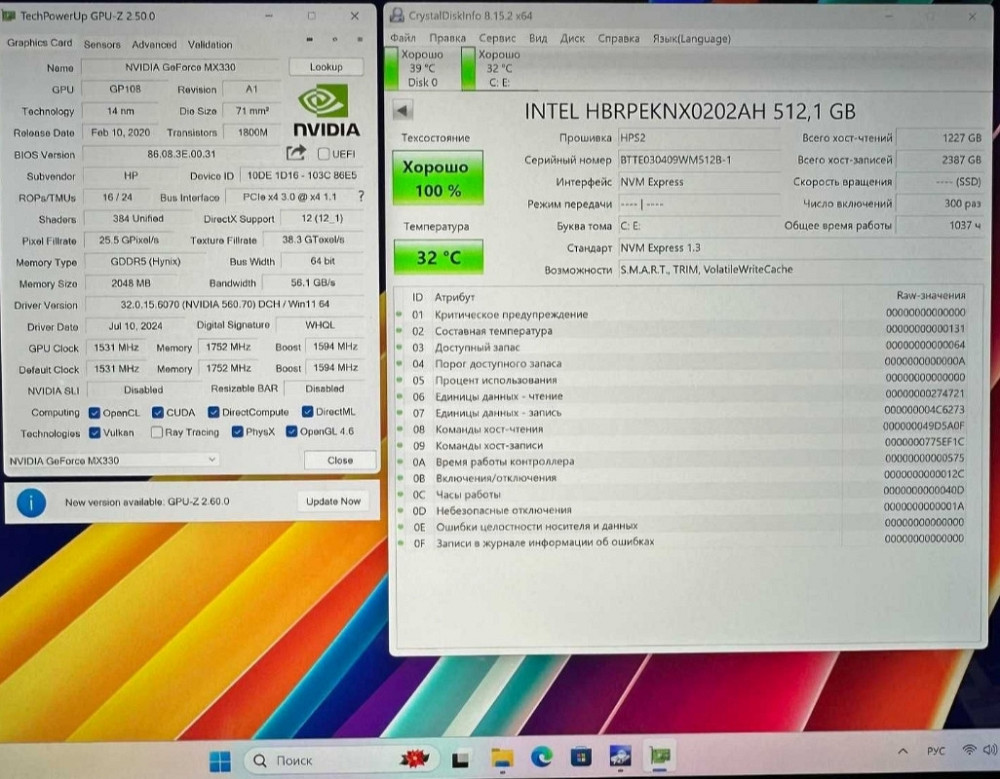
Task: Expand the system tray hidden icons chevron
Action: (x=902, y=751)
